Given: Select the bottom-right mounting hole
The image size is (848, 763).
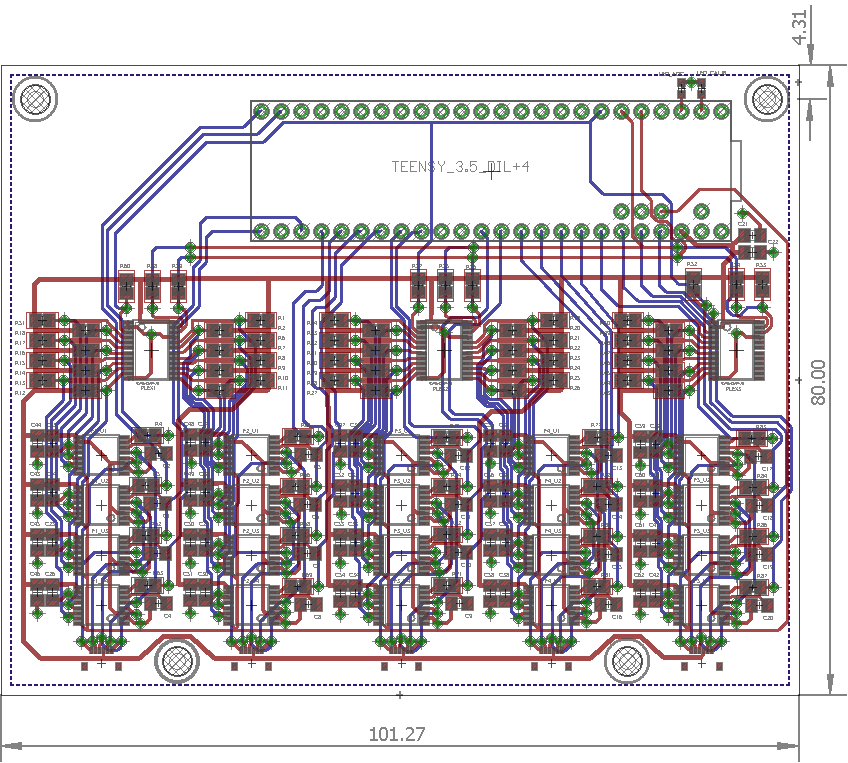Looking at the screenshot, I should [x=628, y=660].
